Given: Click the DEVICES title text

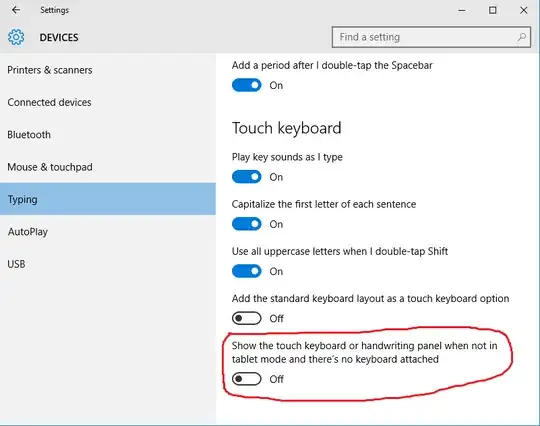Looking at the screenshot, I should pos(59,38).
